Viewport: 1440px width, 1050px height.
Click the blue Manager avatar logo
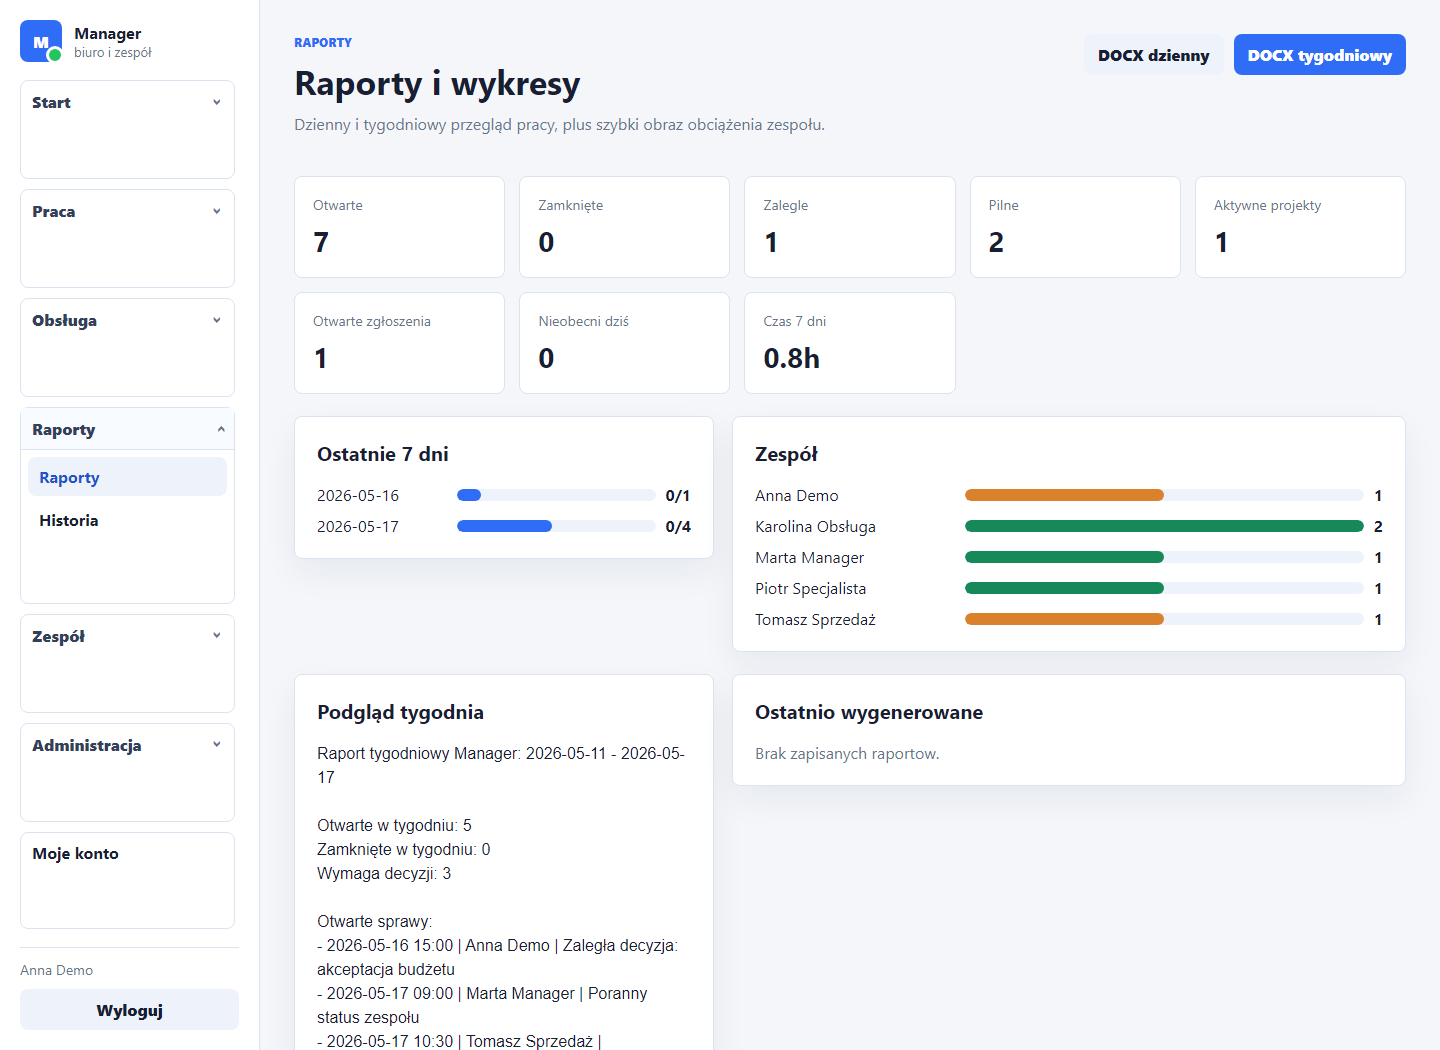coord(41,42)
